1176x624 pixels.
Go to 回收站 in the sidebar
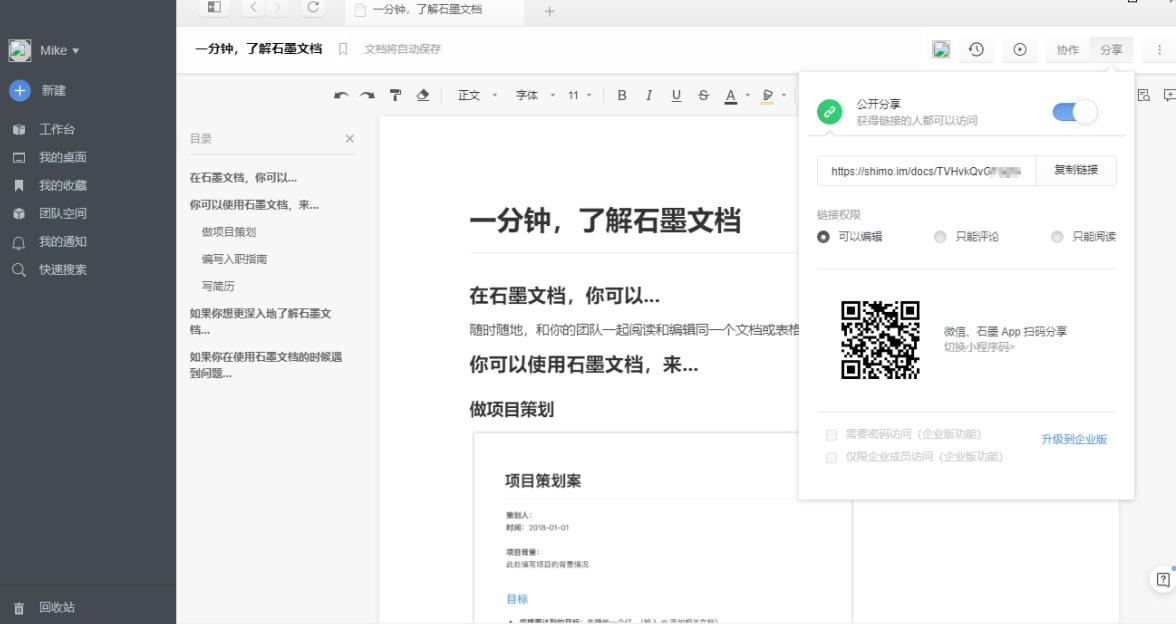(x=56, y=607)
